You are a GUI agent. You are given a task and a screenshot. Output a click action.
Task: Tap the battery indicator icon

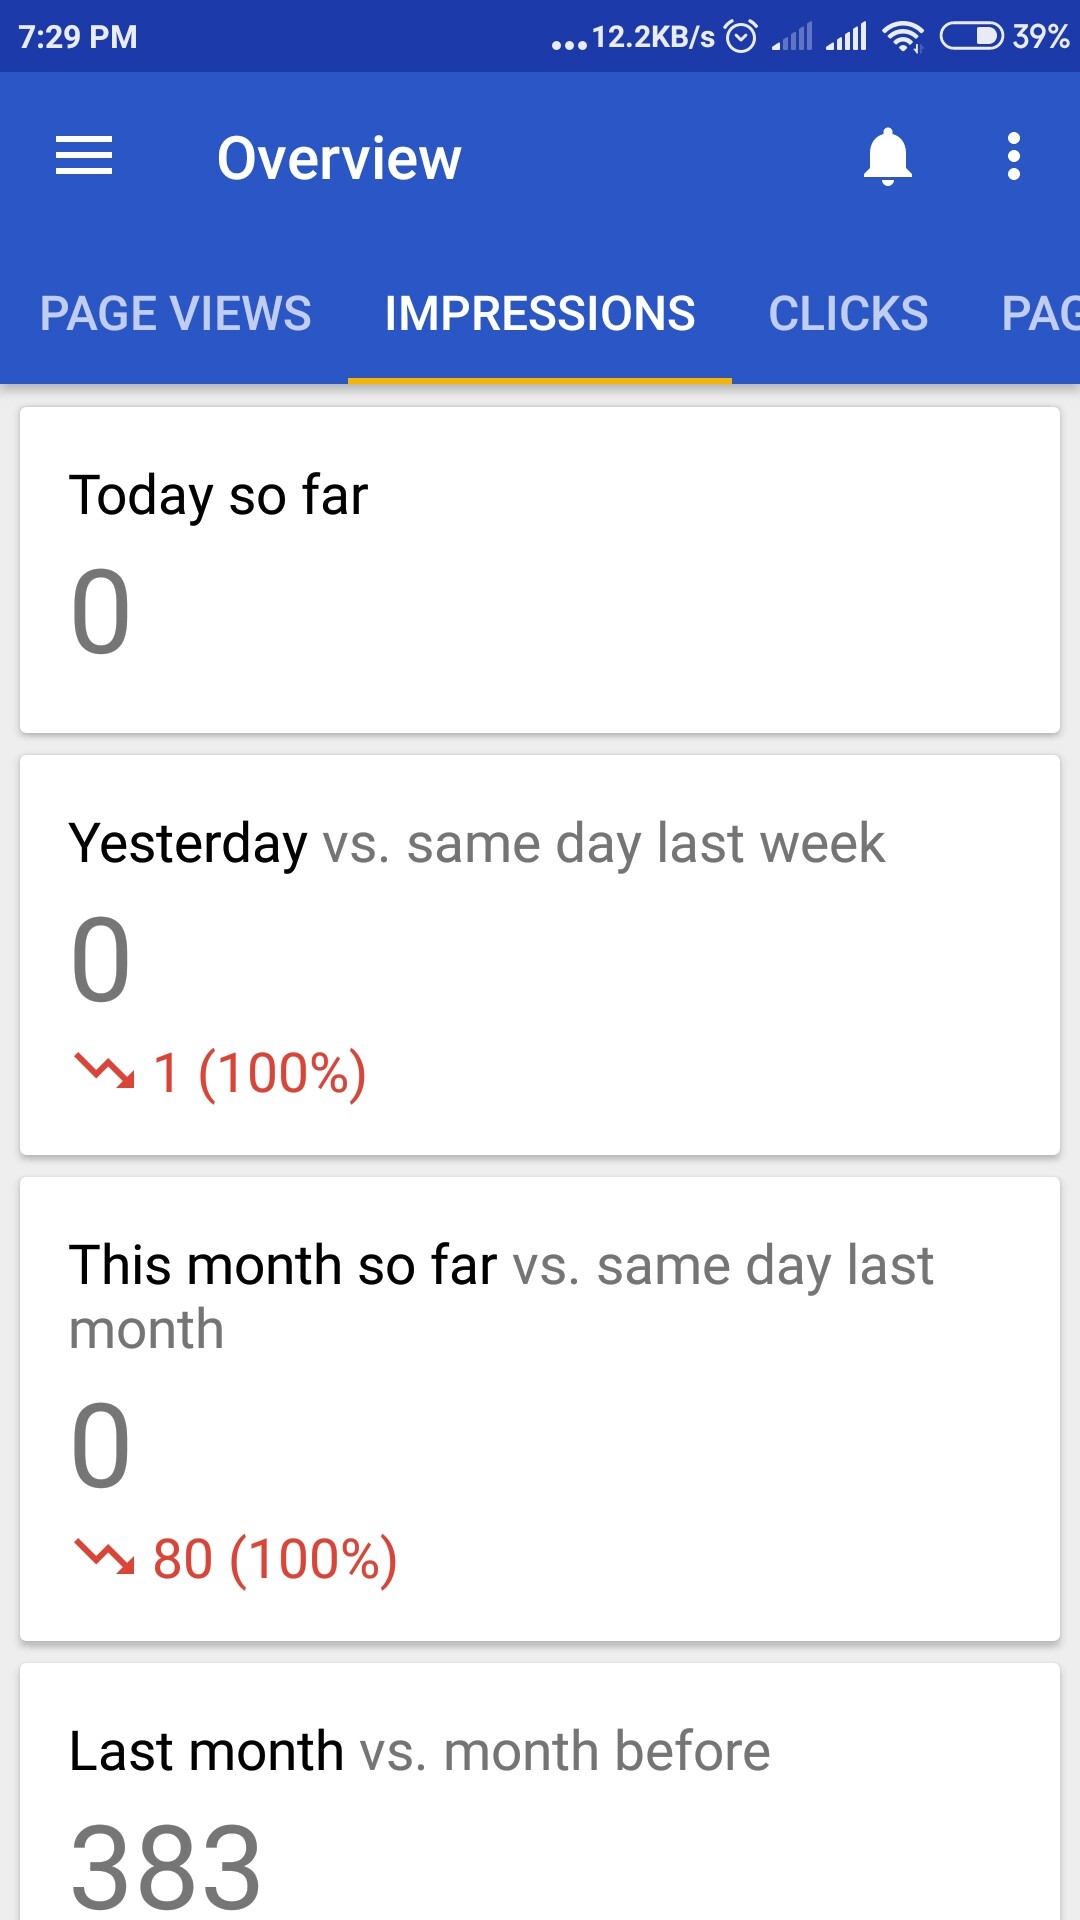[x=971, y=37]
